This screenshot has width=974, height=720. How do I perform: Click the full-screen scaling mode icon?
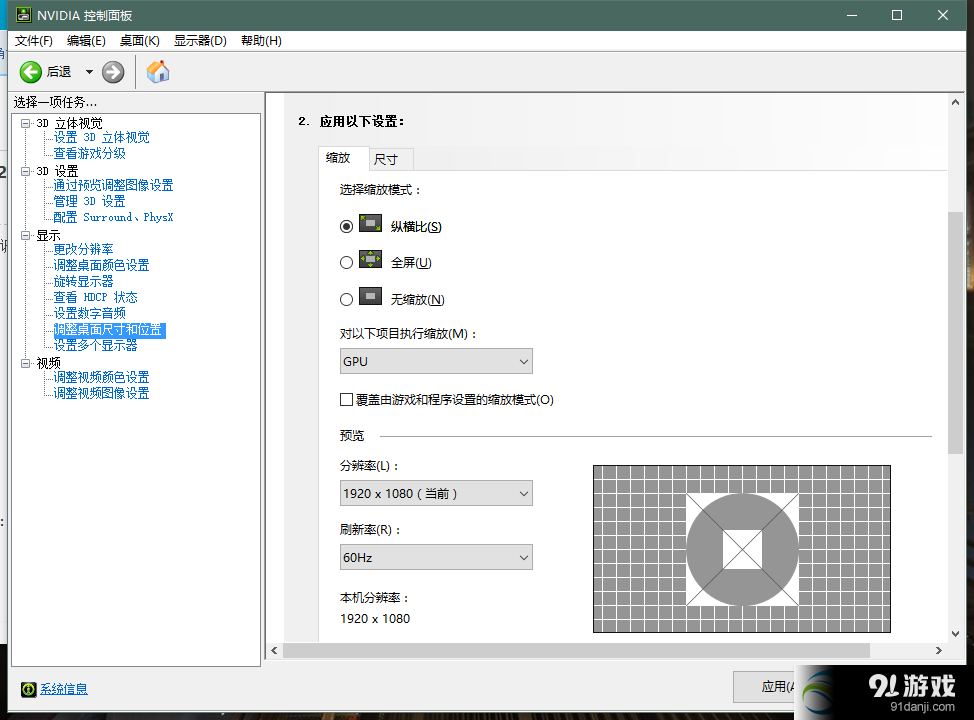click(370, 259)
